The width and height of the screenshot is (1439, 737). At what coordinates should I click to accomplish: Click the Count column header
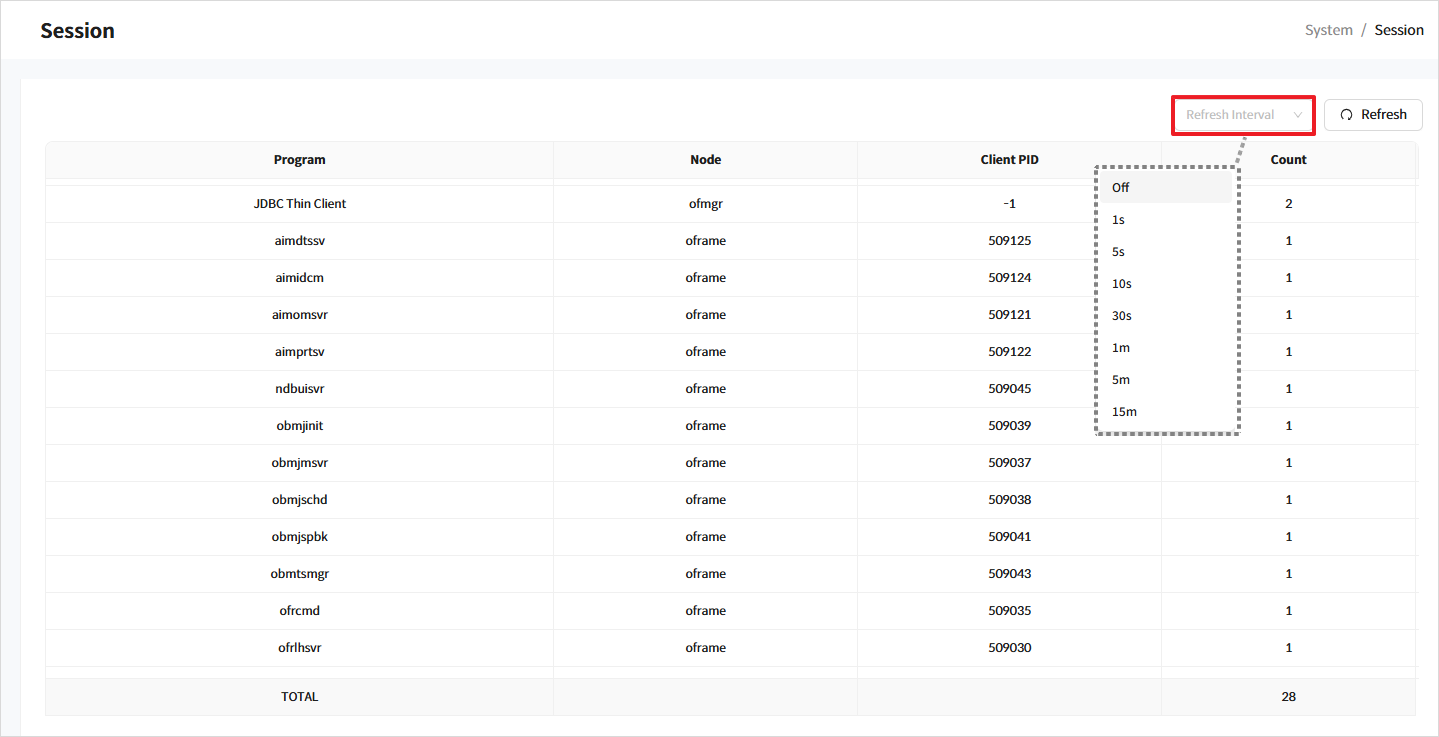pos(1288,160)
